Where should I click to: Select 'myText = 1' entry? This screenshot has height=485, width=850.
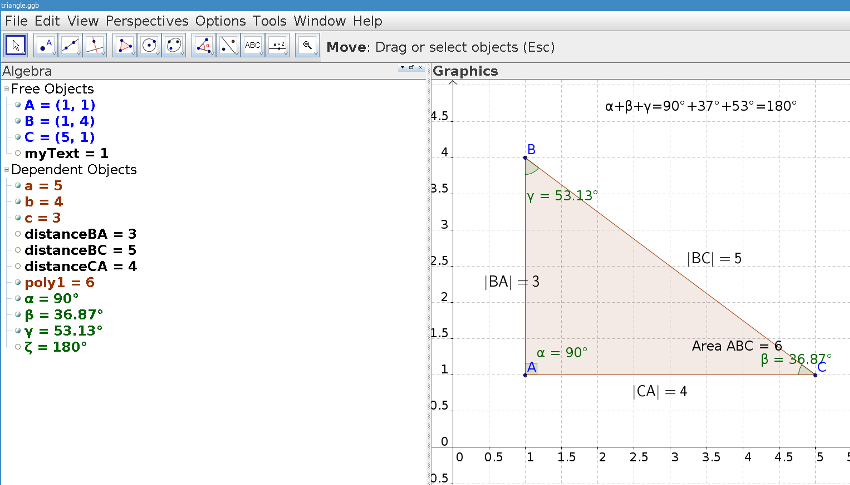tap(66, 153)
